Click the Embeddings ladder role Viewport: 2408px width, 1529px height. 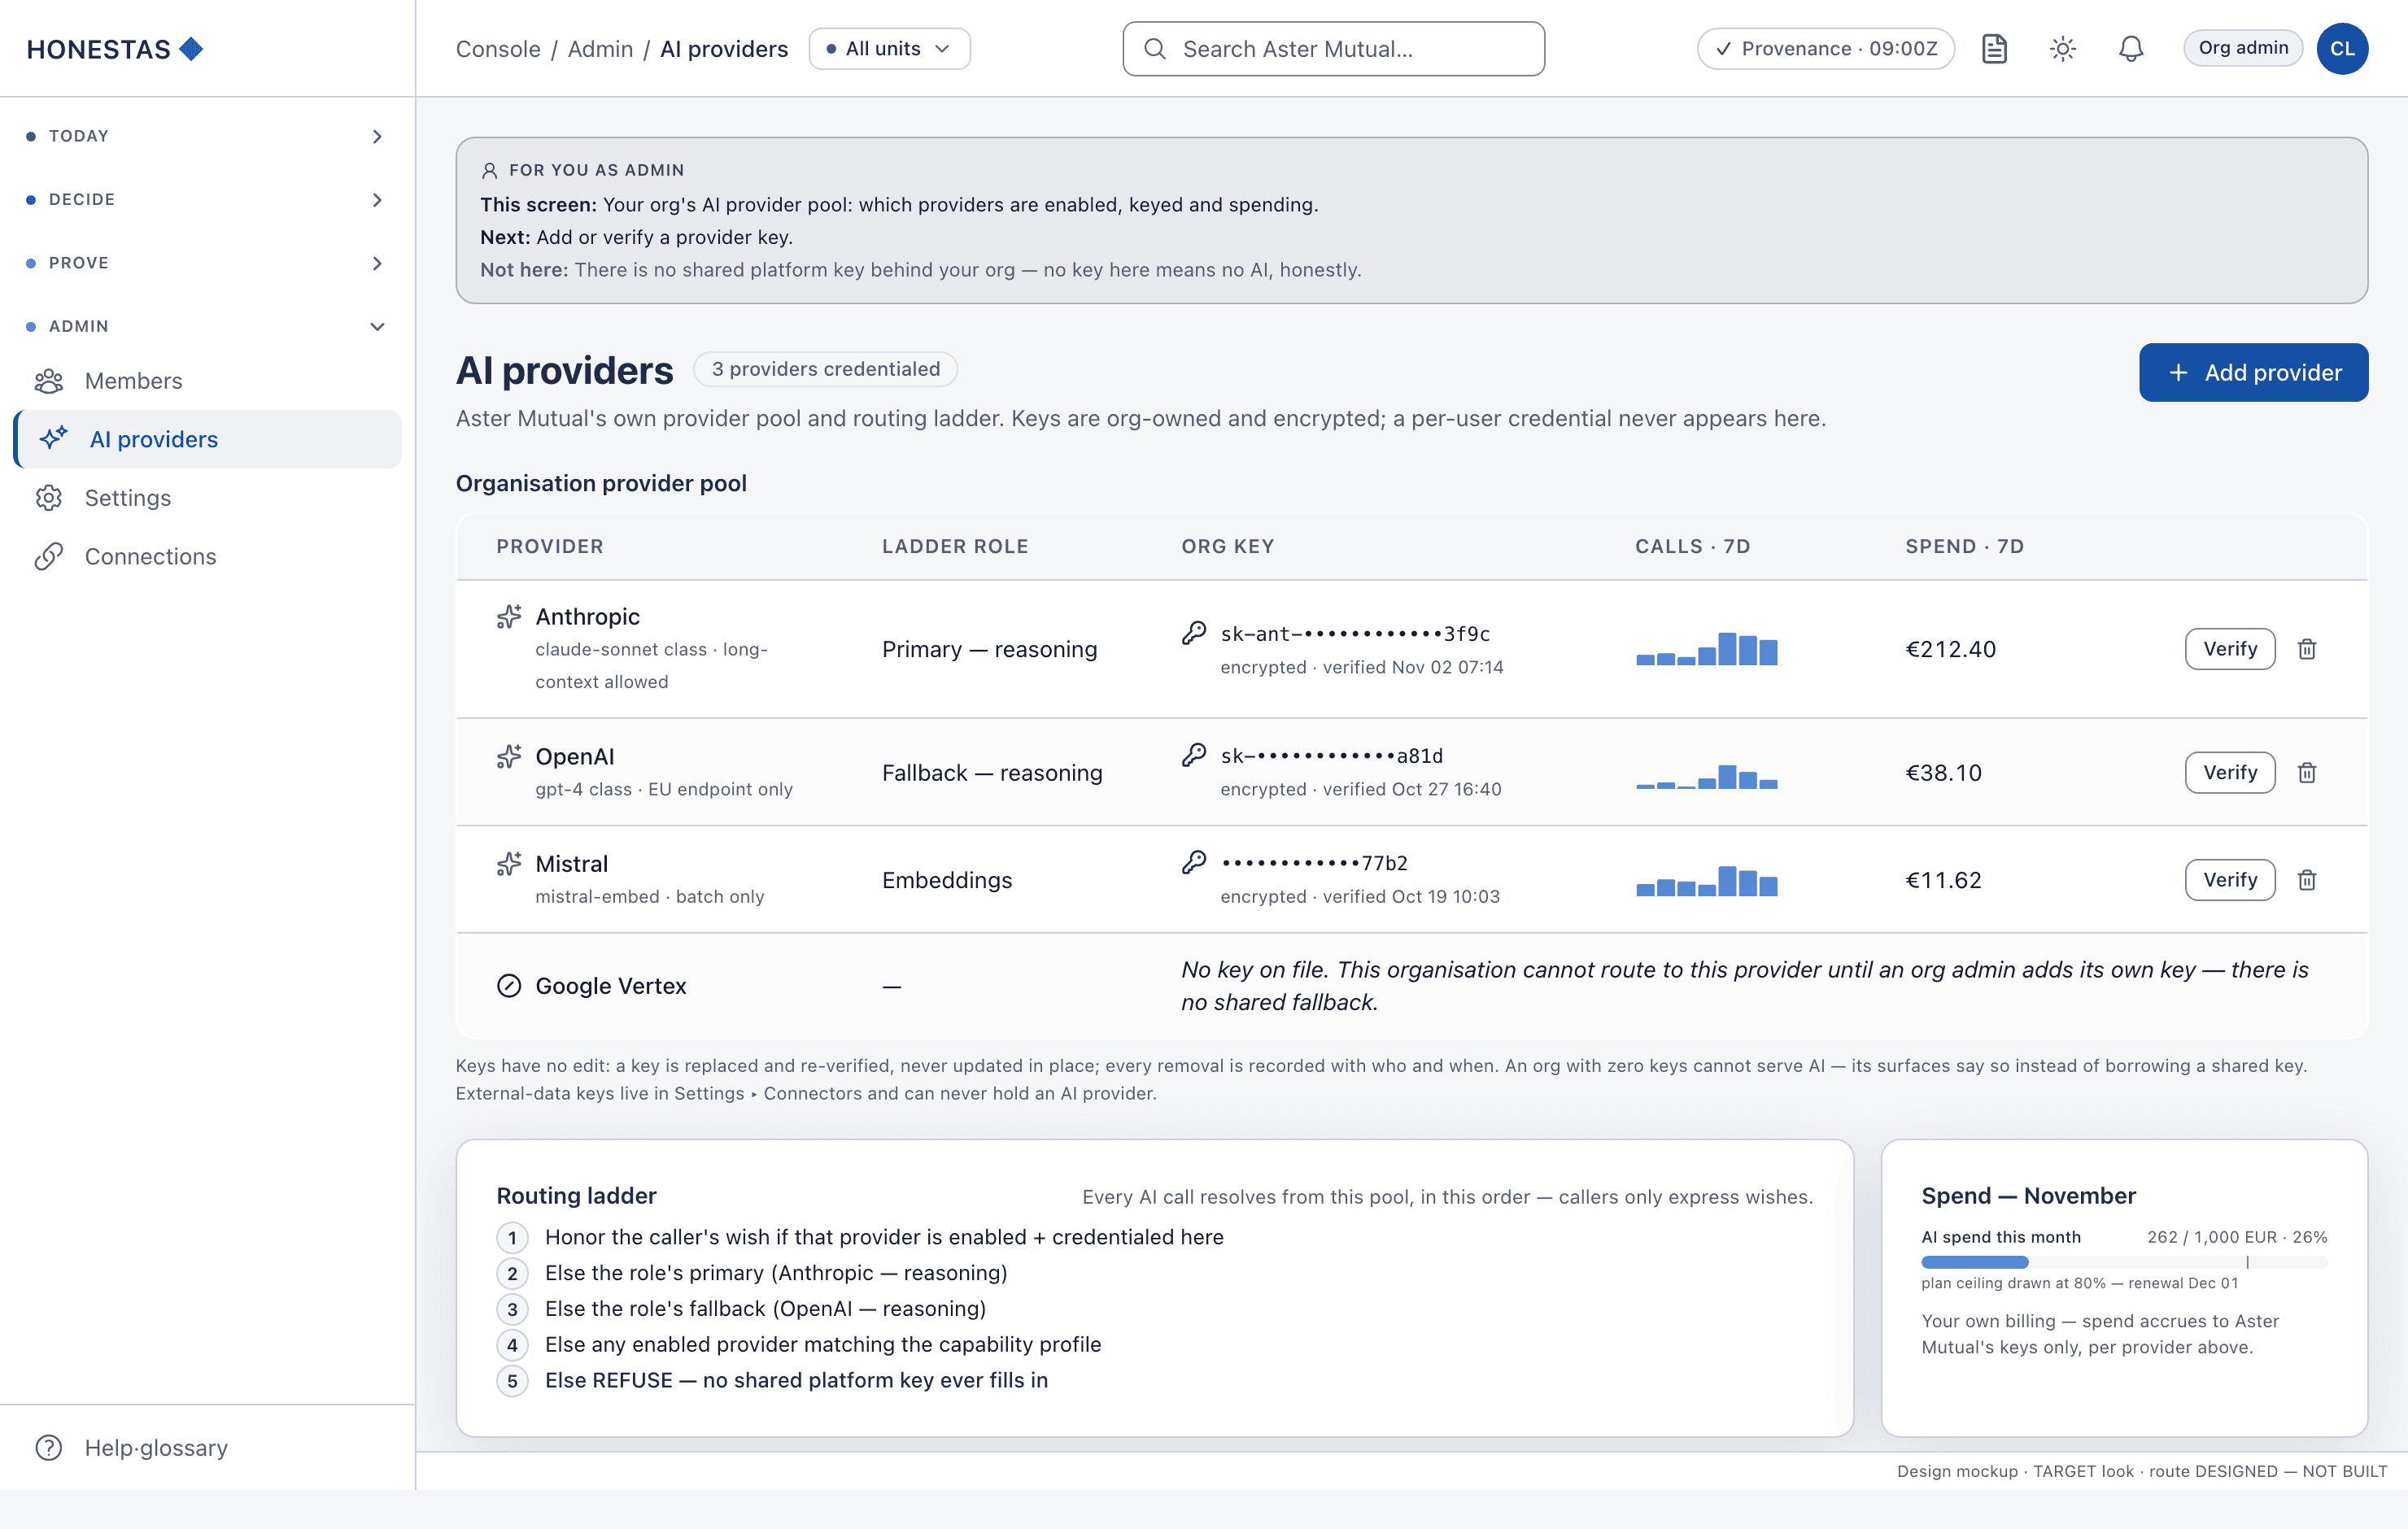(947, 880)
